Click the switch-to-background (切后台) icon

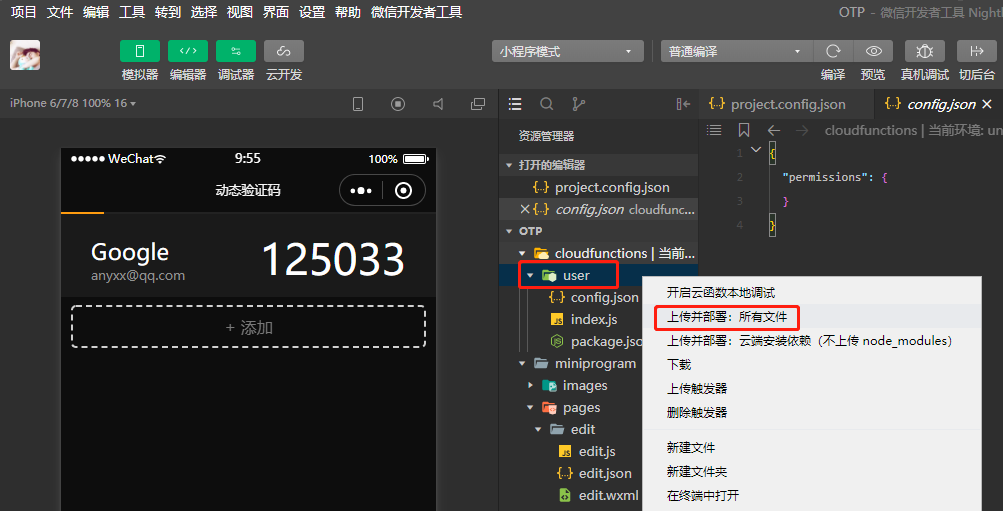coord(976,51)
